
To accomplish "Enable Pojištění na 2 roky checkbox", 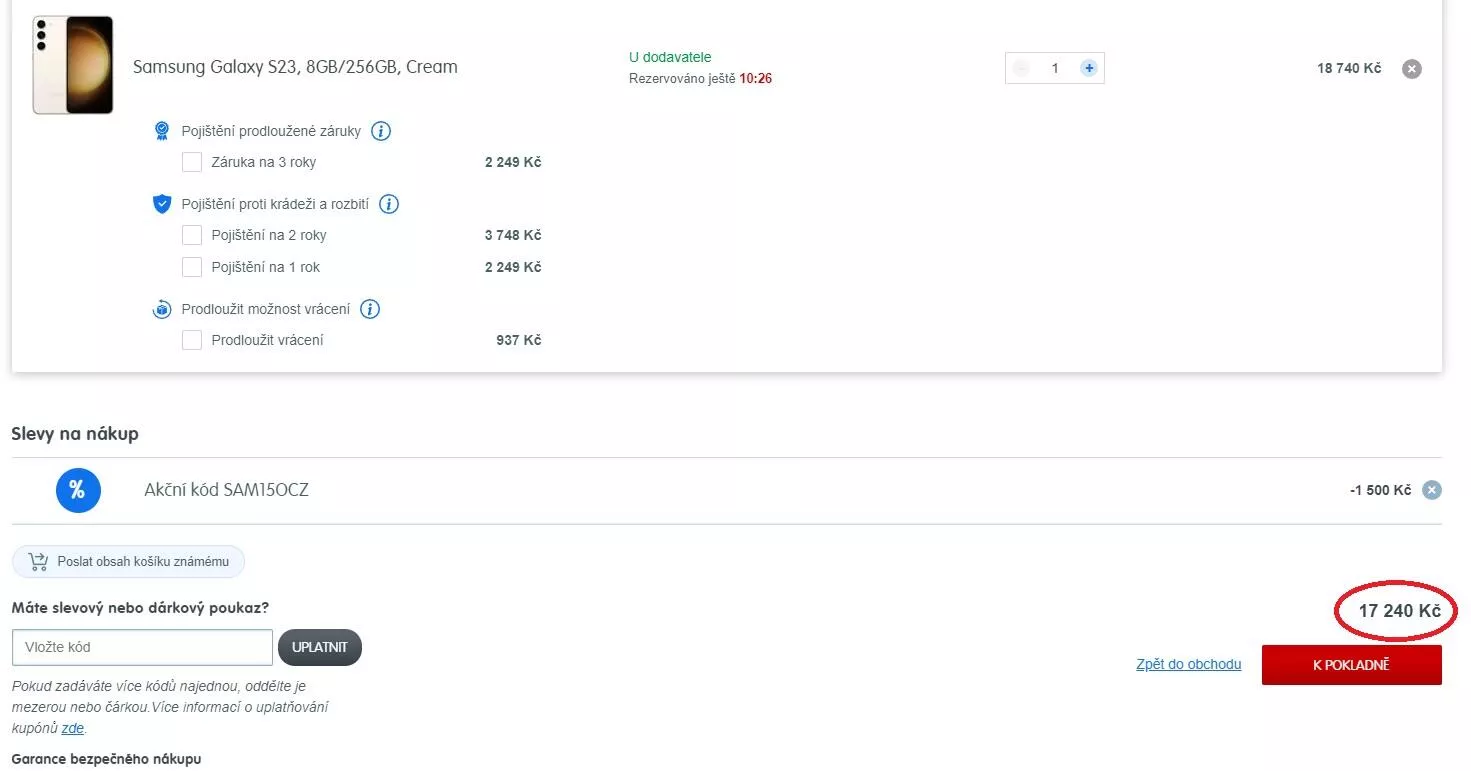I will 192,235.
